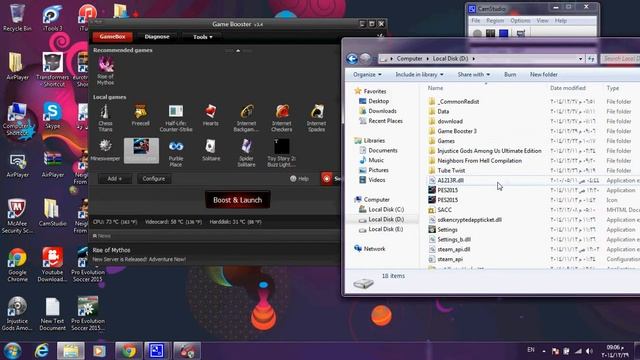The height and width of the screenshot is (360, 640).
Task: Expand the address bar history dropdown
Action: point(580,59)
